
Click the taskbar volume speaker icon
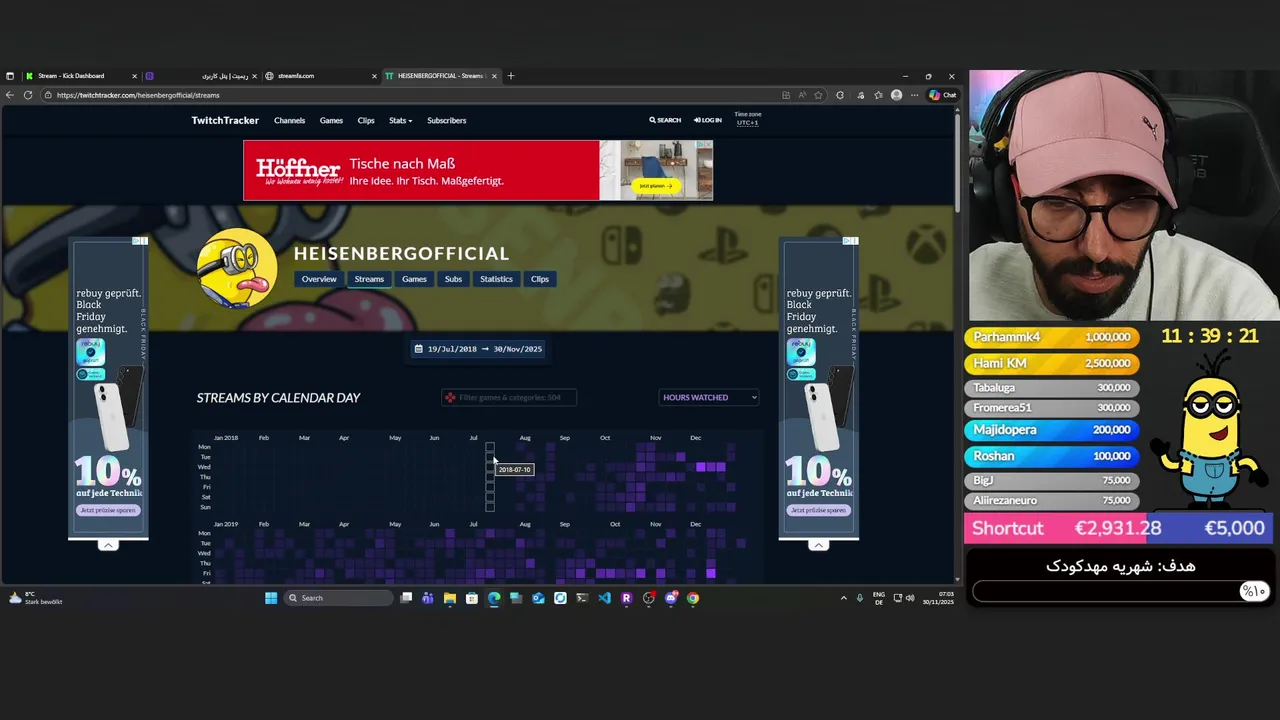pyautogui.click(x=910, y=598)
